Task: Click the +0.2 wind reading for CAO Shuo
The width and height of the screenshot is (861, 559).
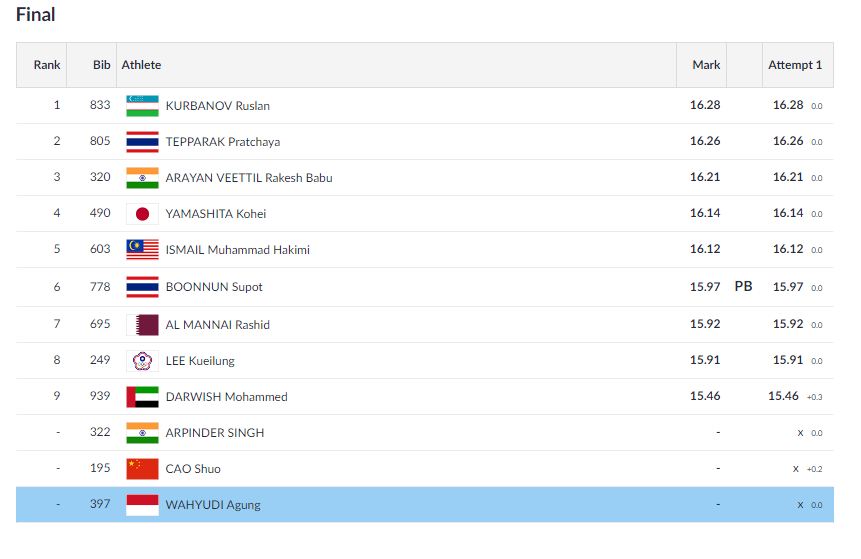Action: tap(814, 469)
